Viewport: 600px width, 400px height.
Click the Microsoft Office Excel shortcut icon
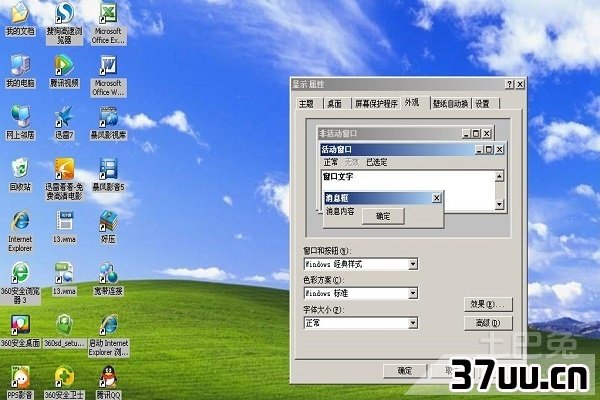109,23
